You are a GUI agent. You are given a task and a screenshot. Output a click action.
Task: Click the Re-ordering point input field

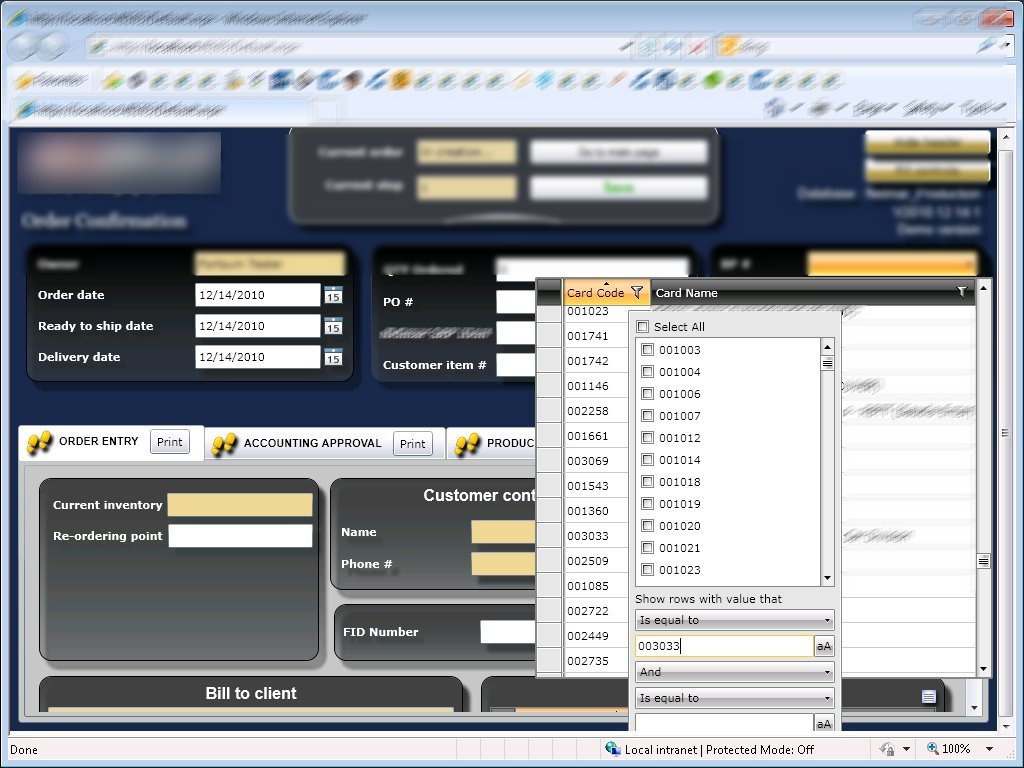(x=240, y=536)
